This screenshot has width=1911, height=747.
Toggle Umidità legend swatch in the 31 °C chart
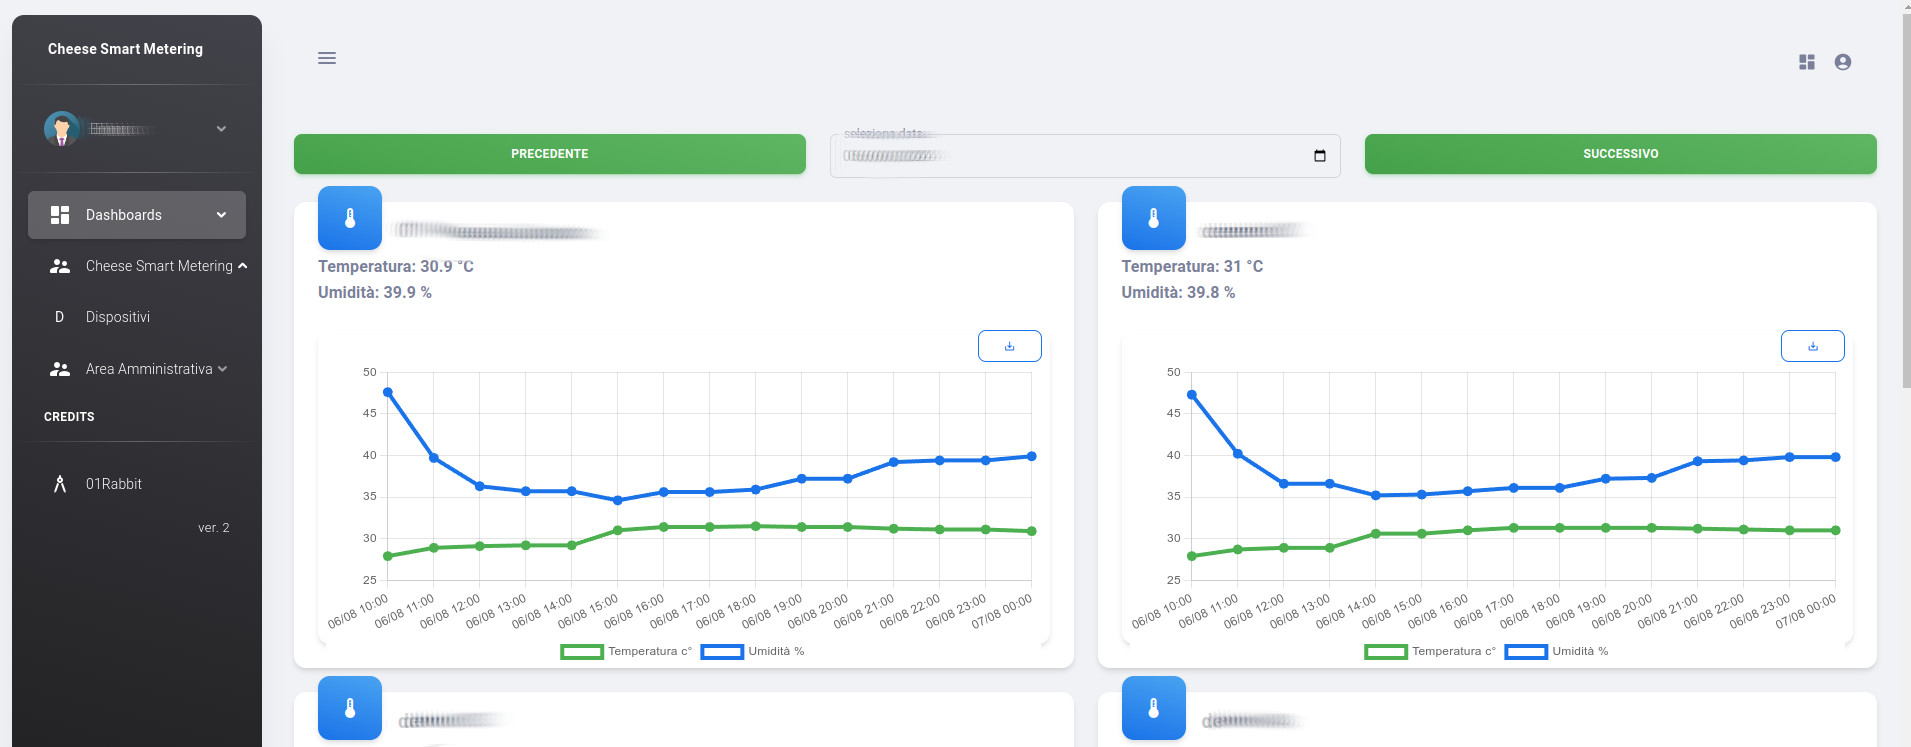(x=1526, y=652)
